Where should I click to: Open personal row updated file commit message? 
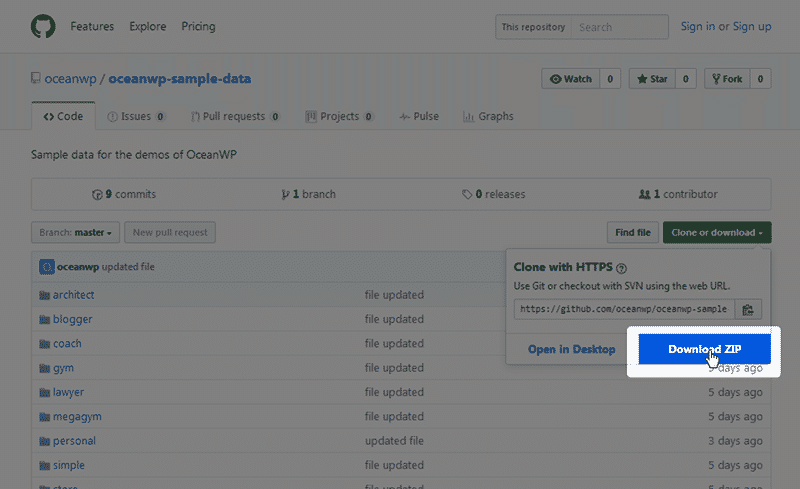(394, 441)
